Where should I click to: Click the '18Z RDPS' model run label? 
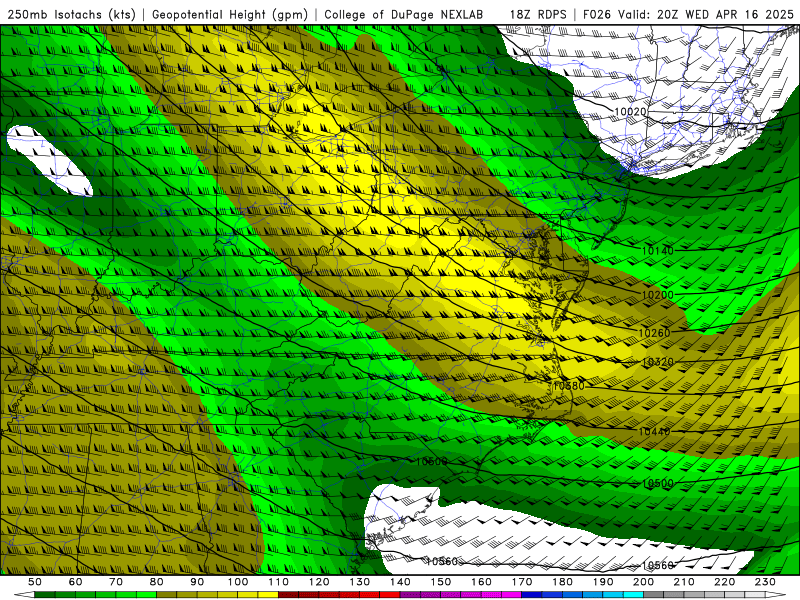pos(538,15)
